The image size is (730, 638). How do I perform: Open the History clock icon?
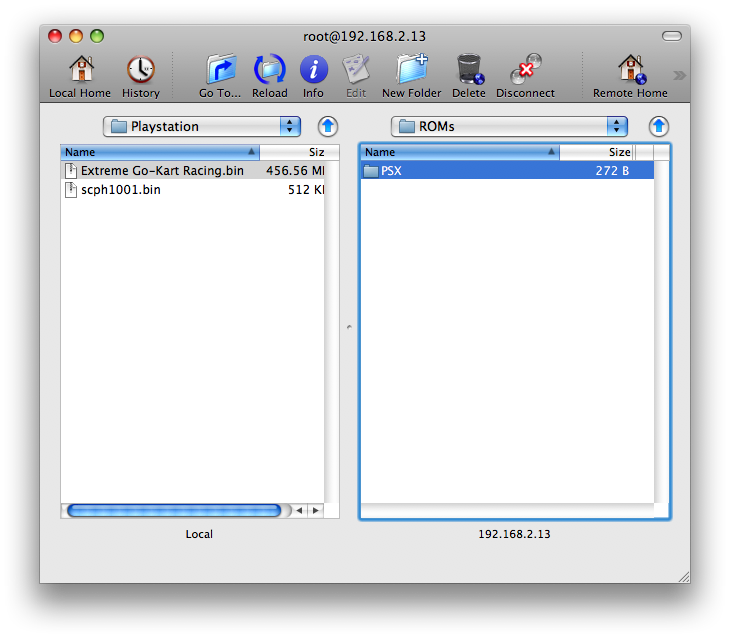(141, 70)
